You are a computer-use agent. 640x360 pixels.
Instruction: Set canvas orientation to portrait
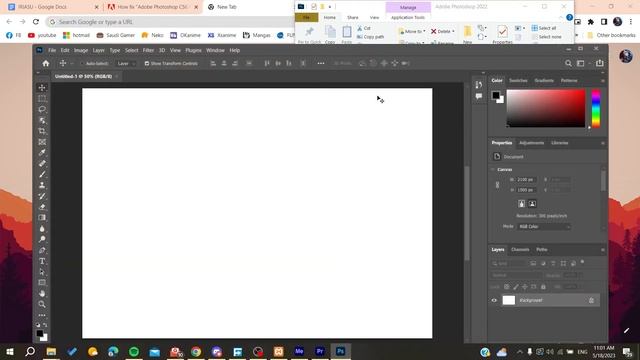522,204
